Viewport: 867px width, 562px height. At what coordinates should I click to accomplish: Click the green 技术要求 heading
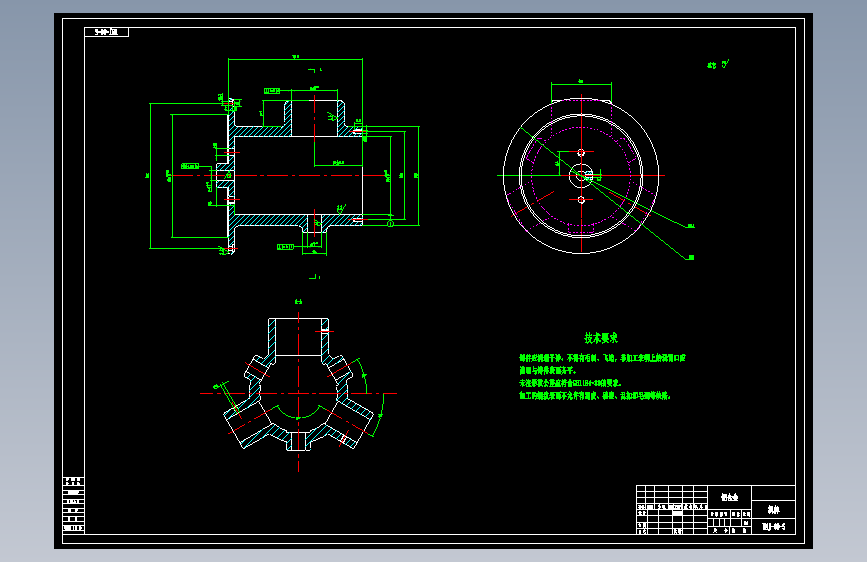(601, 338)
